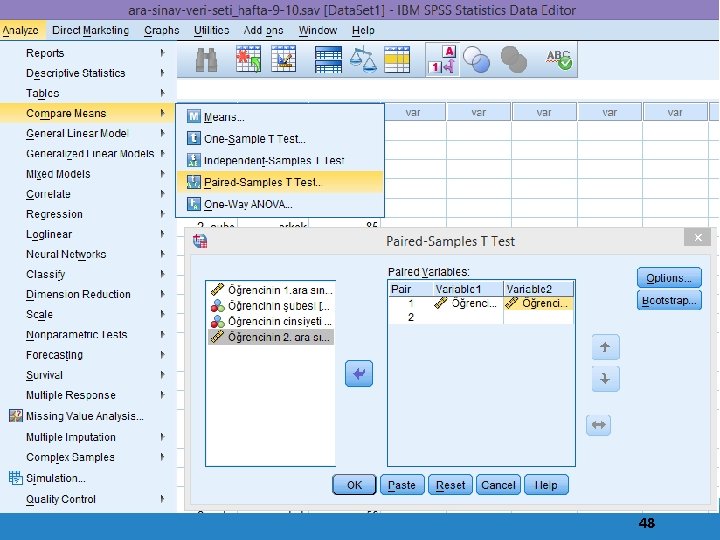
Task: Click the Paired-Samples dialog title icon
Action: point(200,241)
